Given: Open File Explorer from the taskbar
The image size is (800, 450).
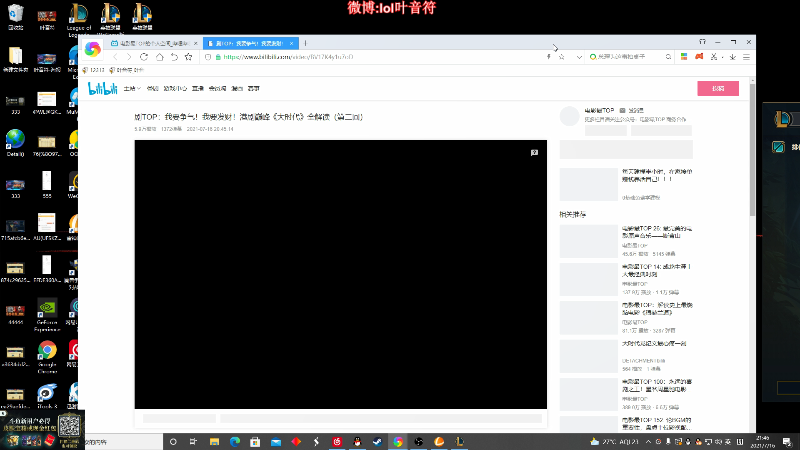Looking at the screenshot, I should [x=214, y=442].
